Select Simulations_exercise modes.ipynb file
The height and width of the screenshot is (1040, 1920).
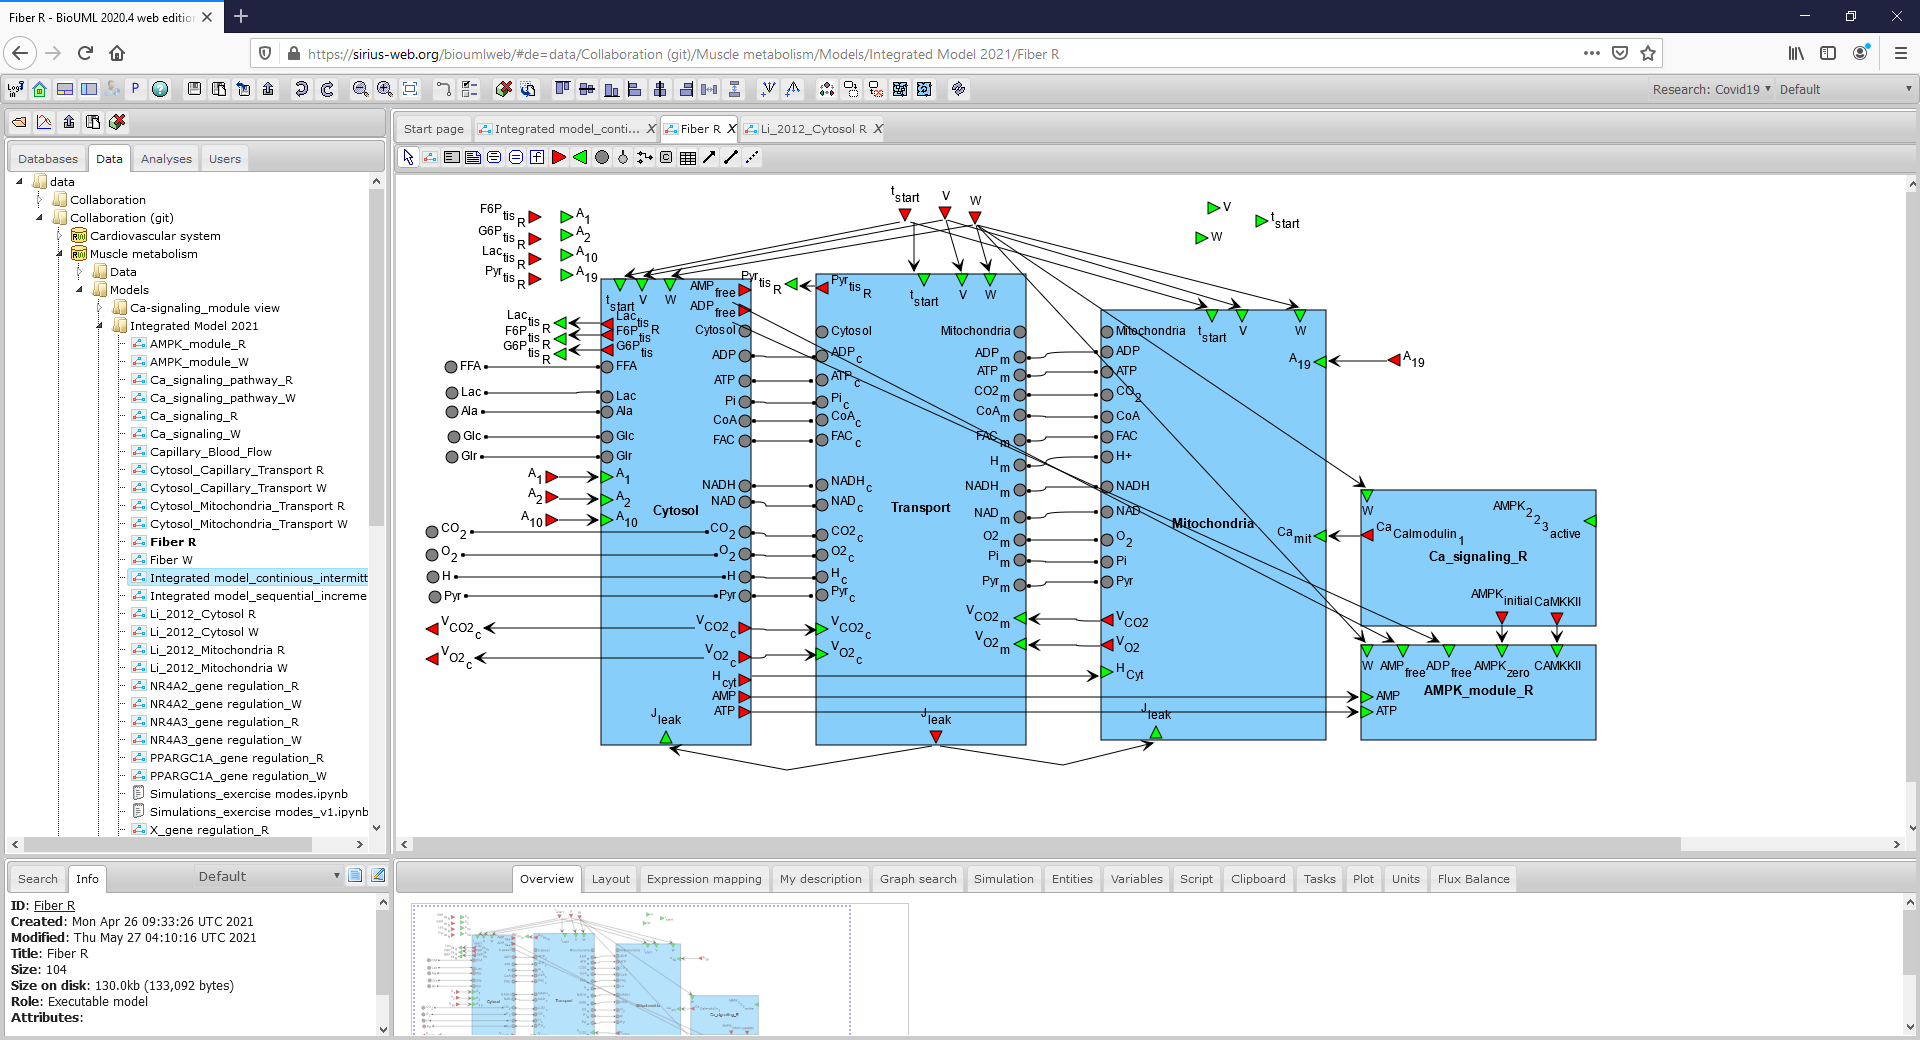pos(249,794)
